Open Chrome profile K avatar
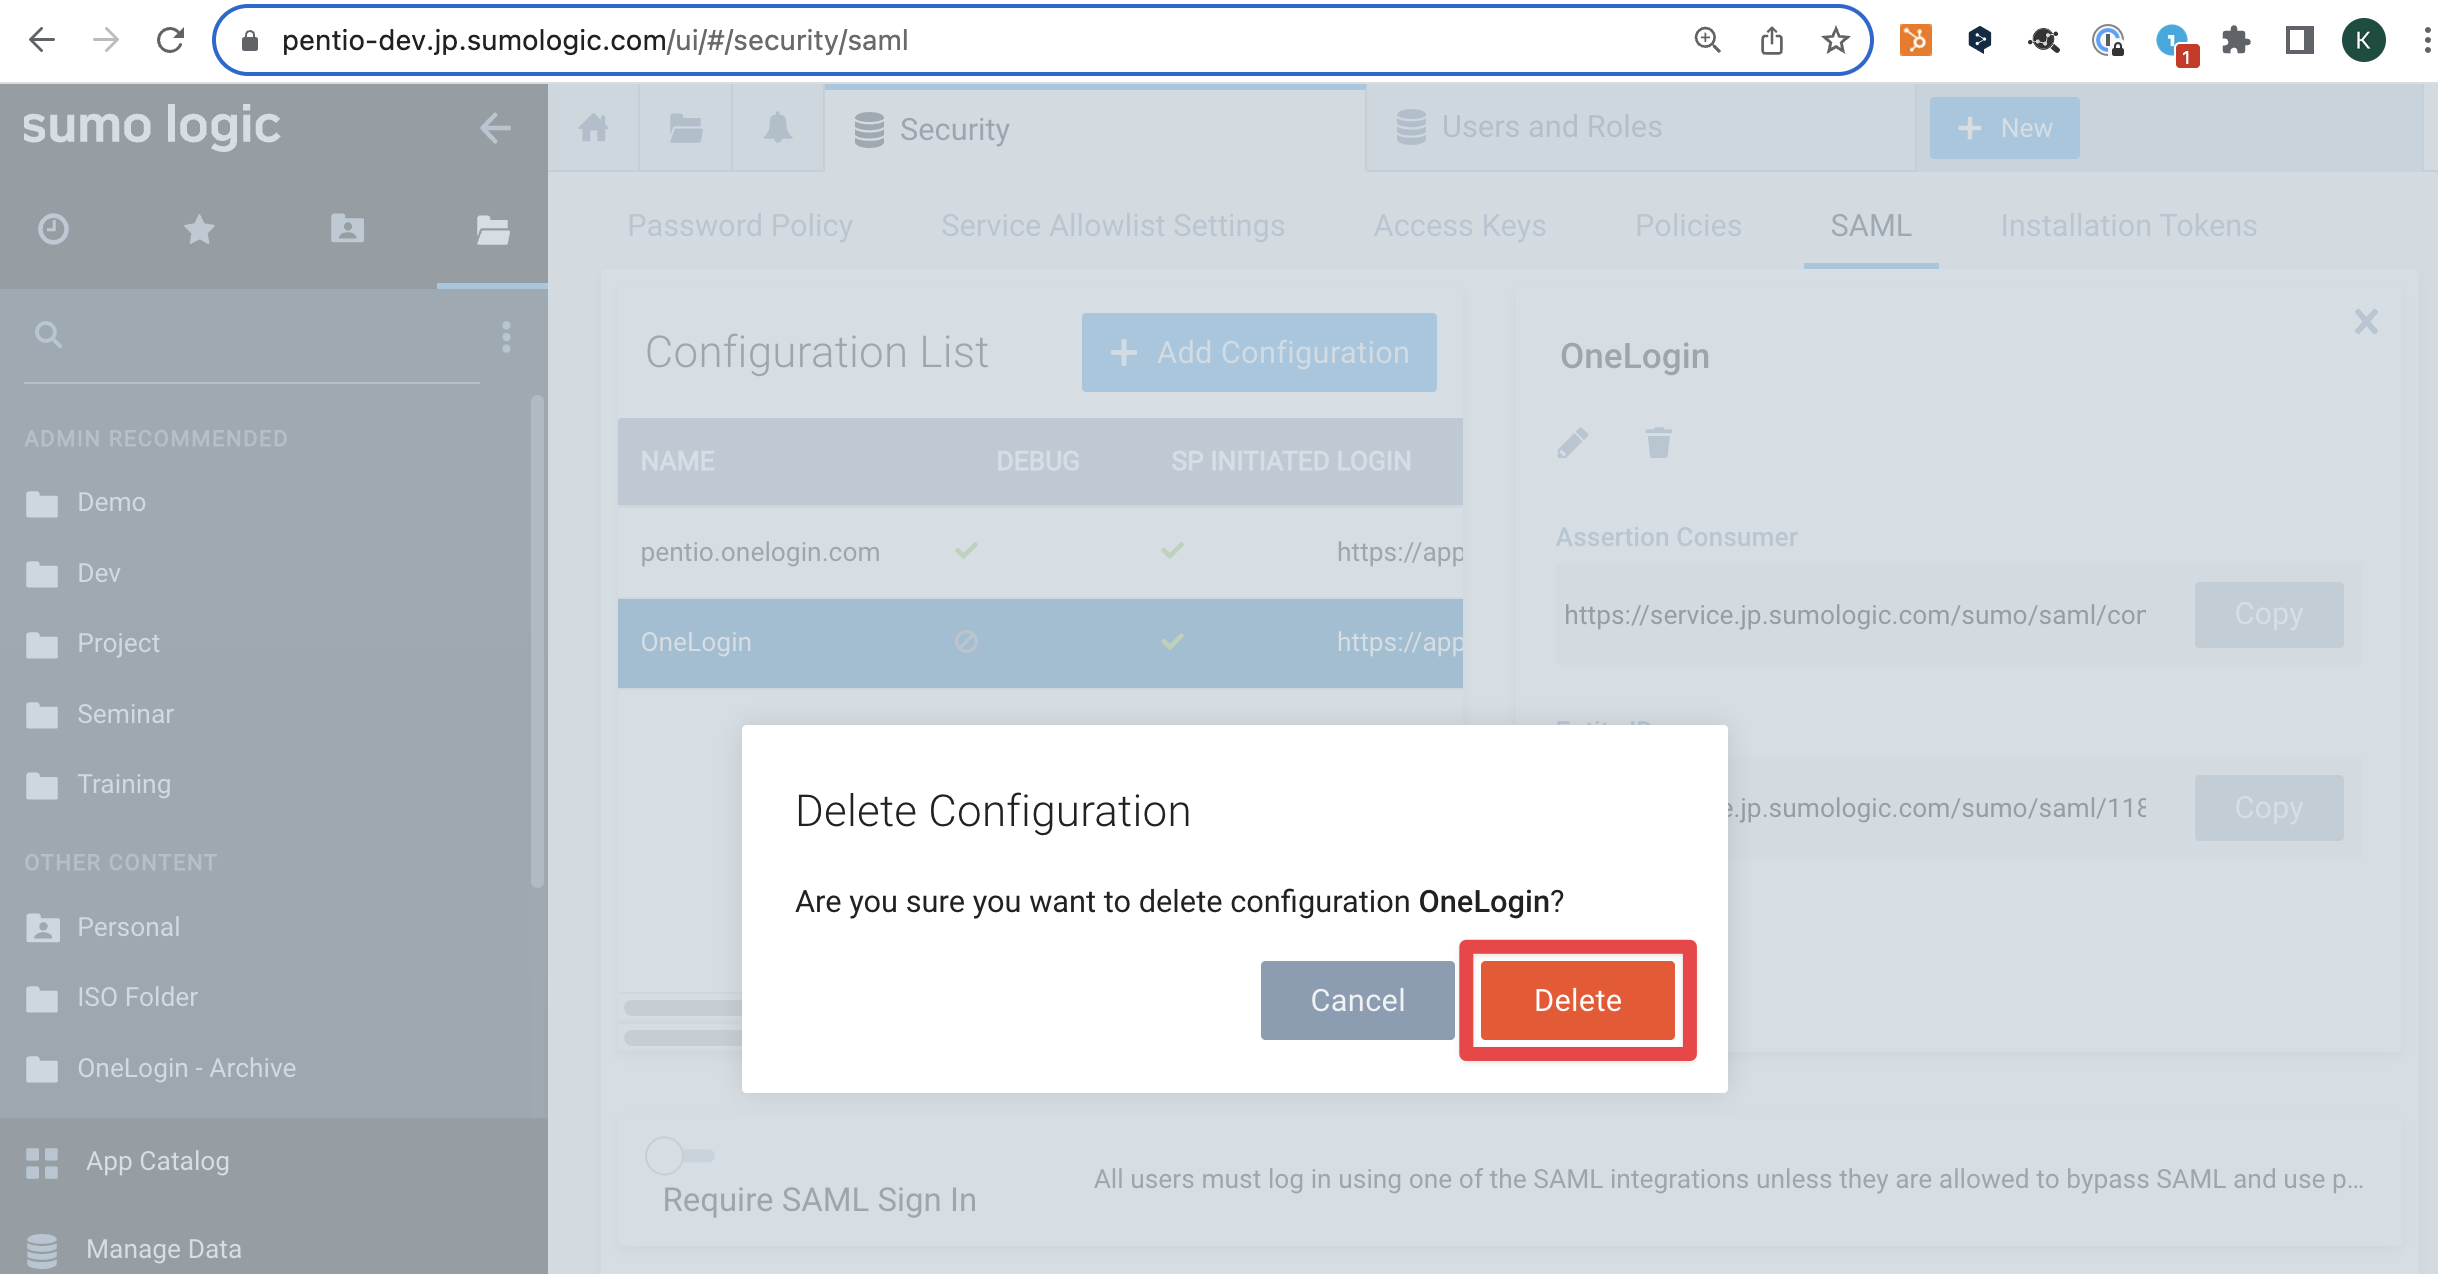This screenshot has width=2438, height=1274. coord(2363,40)
